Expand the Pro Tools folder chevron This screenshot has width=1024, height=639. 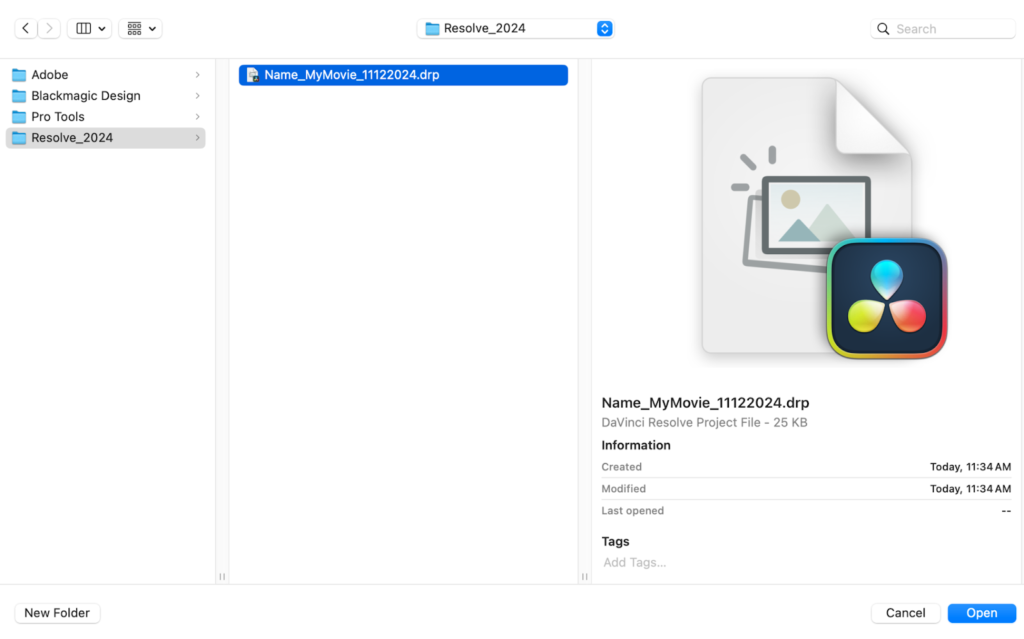pos(197,117)
